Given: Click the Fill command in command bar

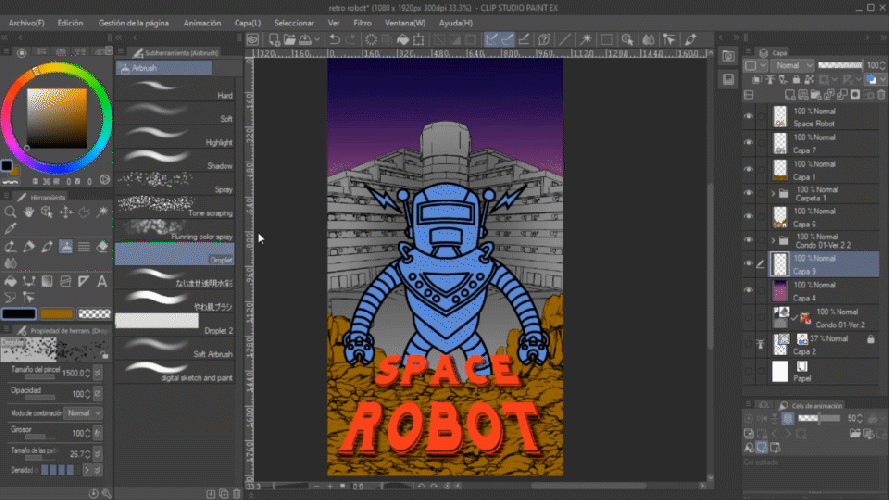Looking at the screenshot, I should tap(403, 40).
